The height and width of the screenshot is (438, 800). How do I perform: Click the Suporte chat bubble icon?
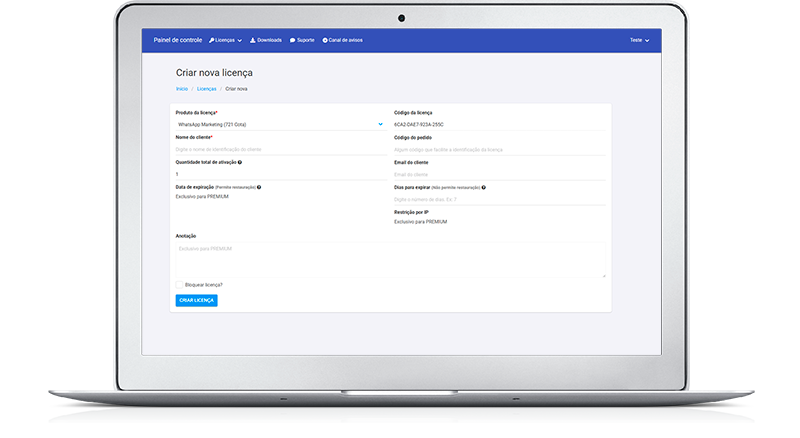(x=292, y=40)
